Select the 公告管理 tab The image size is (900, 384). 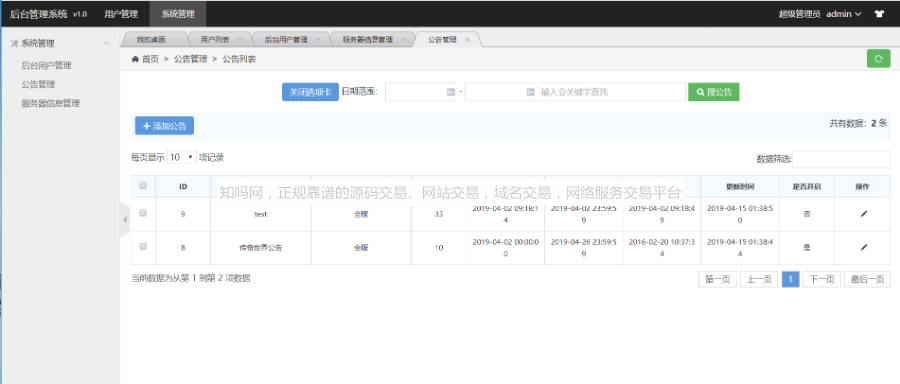(x=443, y=40)
